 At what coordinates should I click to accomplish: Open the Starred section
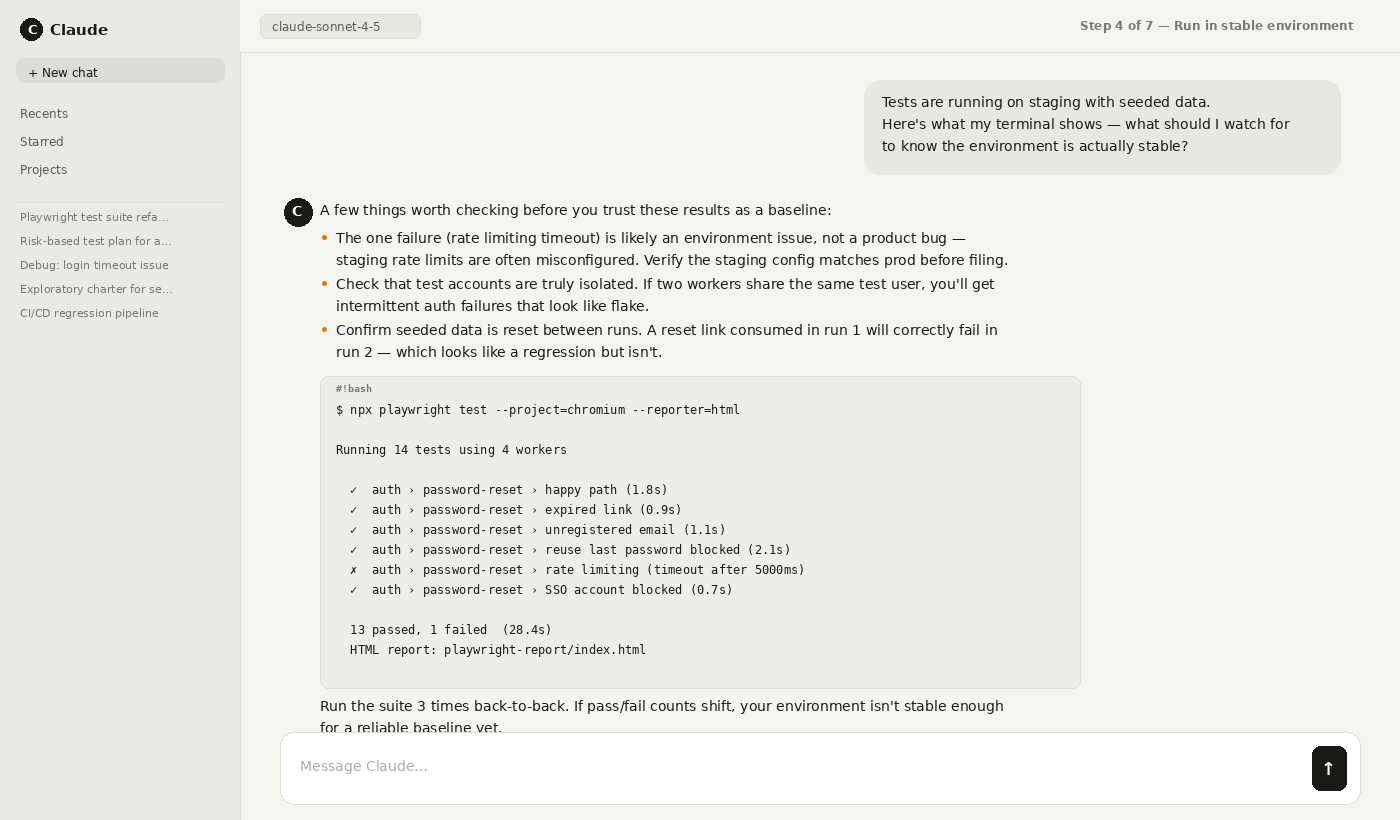[41, 141]
